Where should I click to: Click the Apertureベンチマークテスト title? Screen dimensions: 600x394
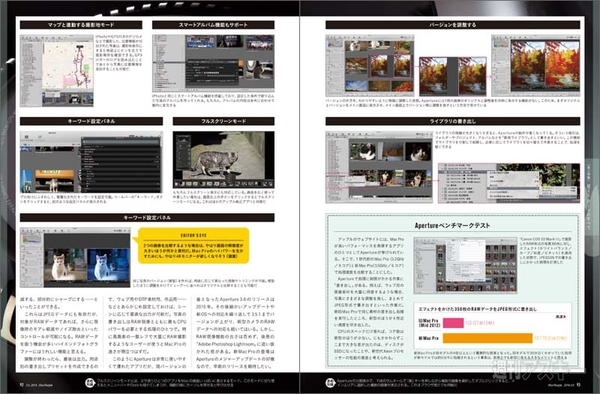coord(452,226)
